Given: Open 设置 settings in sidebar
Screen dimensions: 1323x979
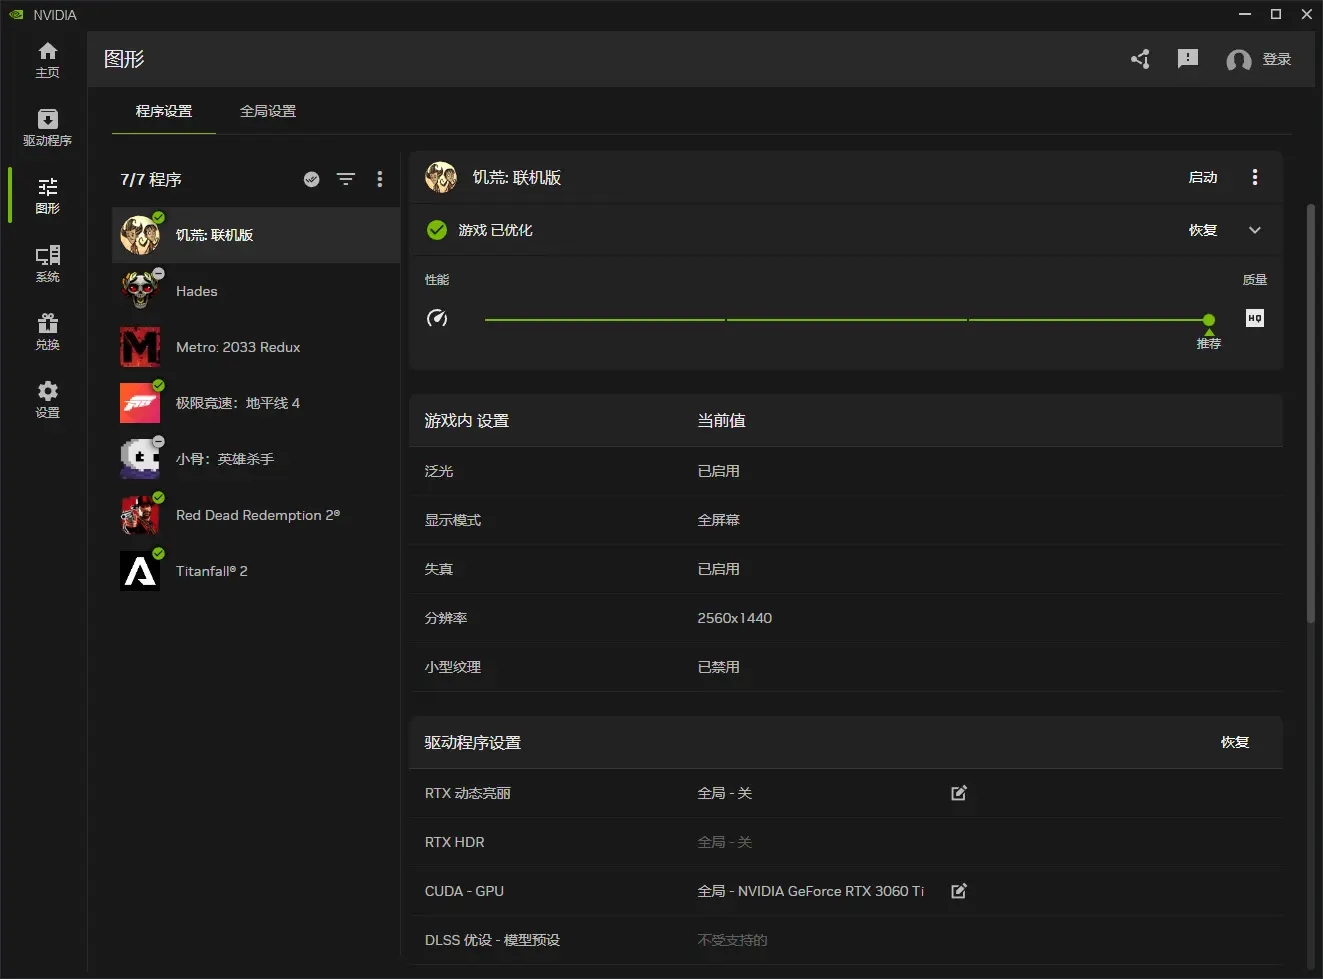Looking at the screenshot, I should (47, 400).
